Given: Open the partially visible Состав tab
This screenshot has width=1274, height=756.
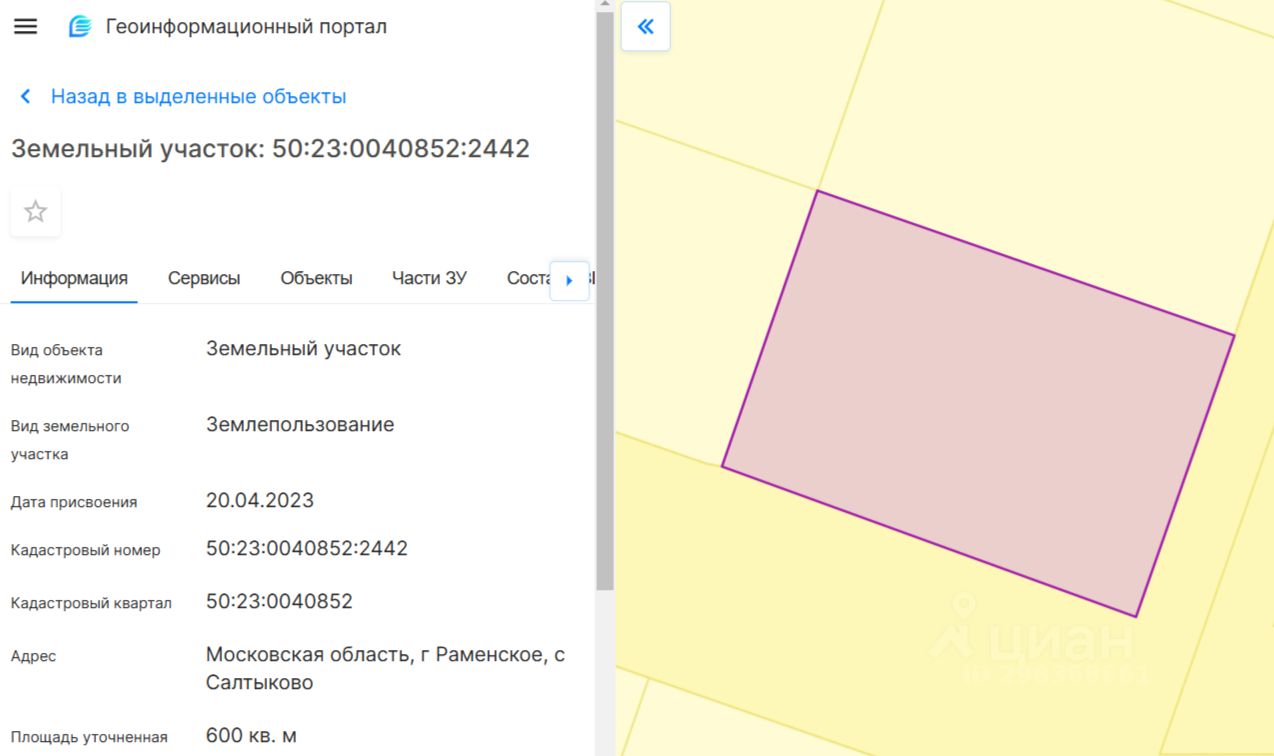Looking at the screenshot, I should pyautogui.click(x=527, y=279).
